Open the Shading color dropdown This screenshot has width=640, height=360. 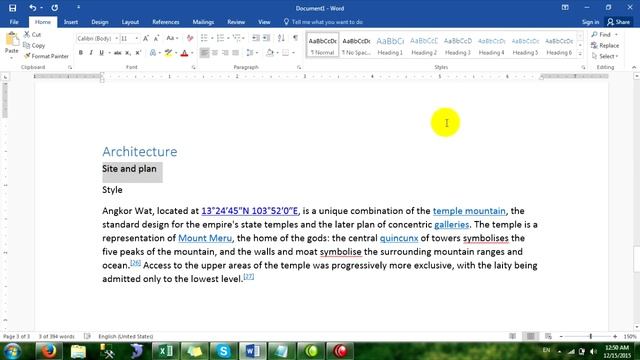point(277,53)
